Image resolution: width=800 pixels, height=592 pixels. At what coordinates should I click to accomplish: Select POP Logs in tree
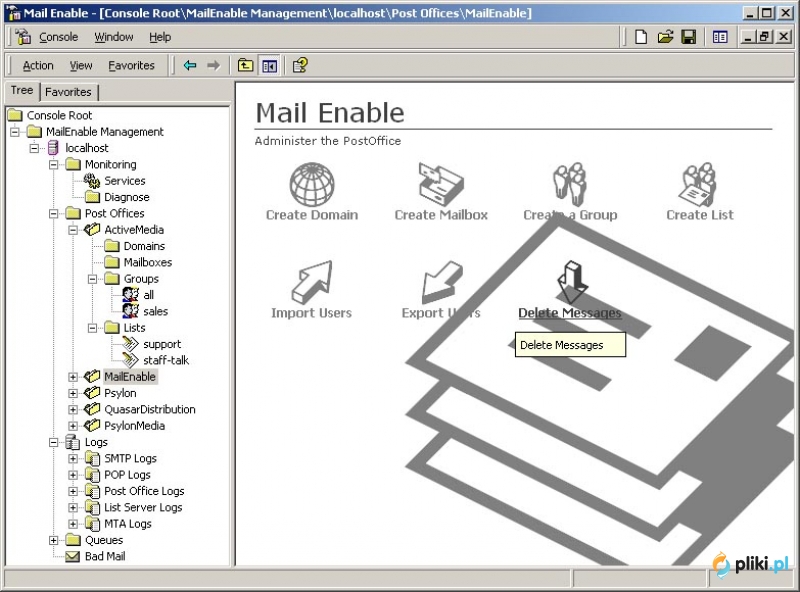pyautogui.click(x=127, y=475)
